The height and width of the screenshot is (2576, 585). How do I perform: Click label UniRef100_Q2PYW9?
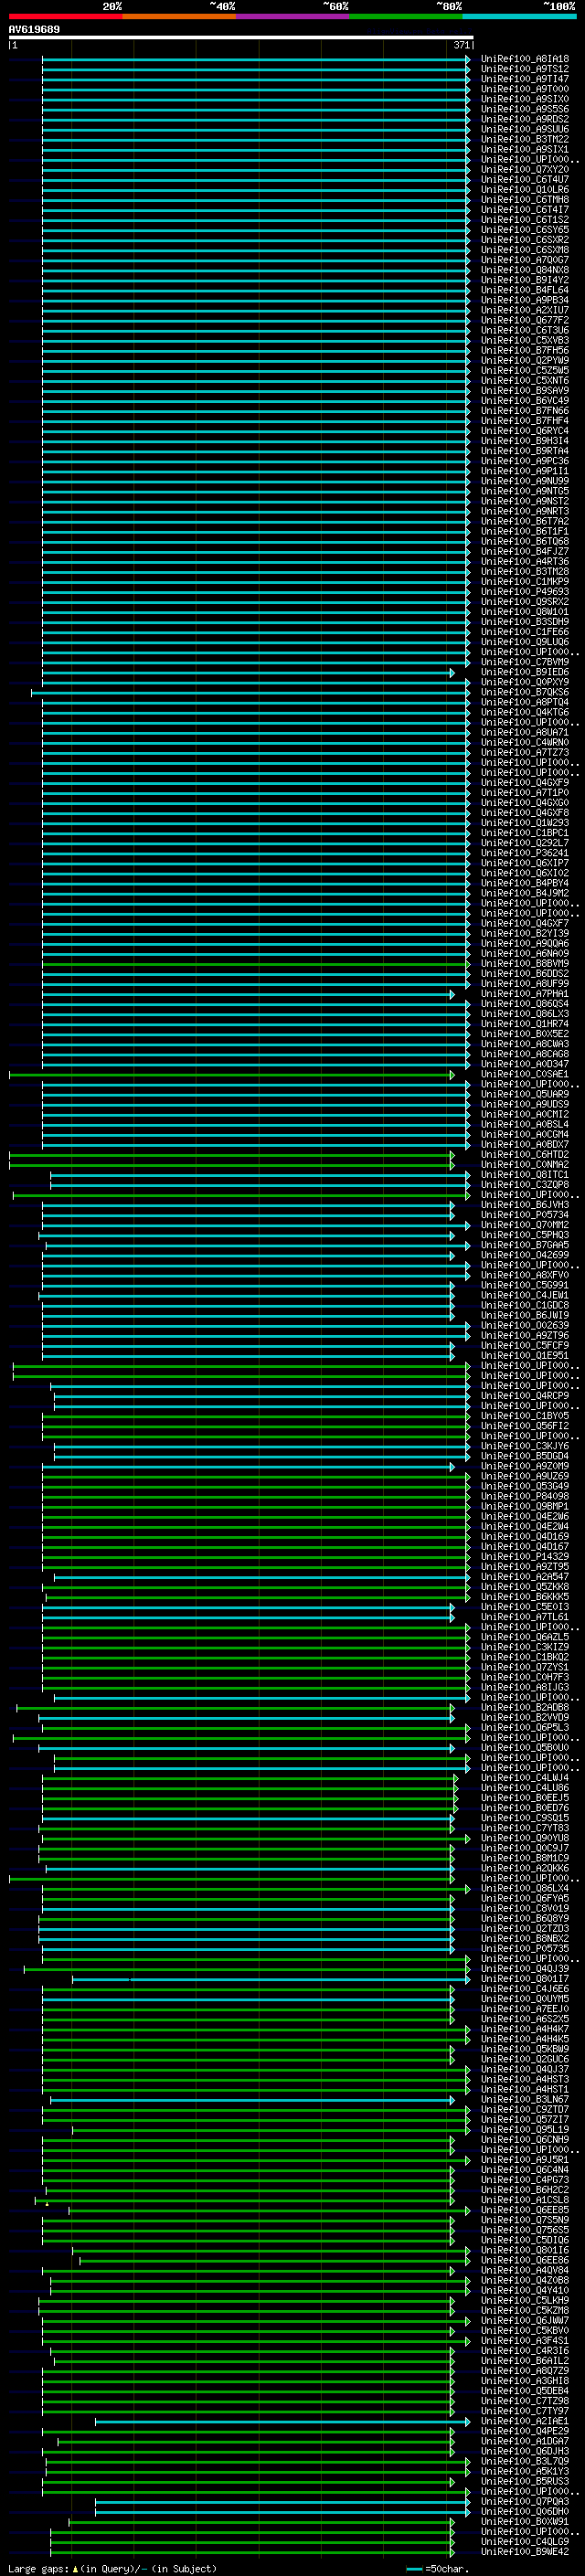[524, 360]
